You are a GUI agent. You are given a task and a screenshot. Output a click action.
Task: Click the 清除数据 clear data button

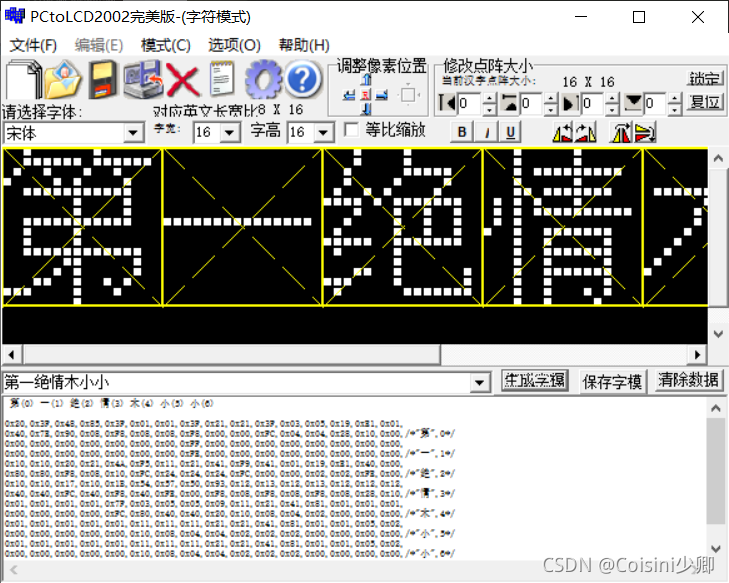(689, 380)
